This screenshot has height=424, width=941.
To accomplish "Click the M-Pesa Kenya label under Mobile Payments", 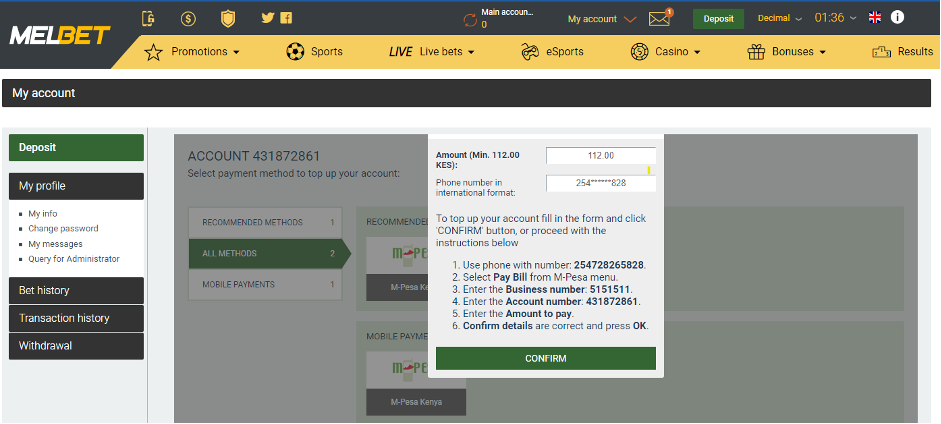I will (x=416, y=402).
